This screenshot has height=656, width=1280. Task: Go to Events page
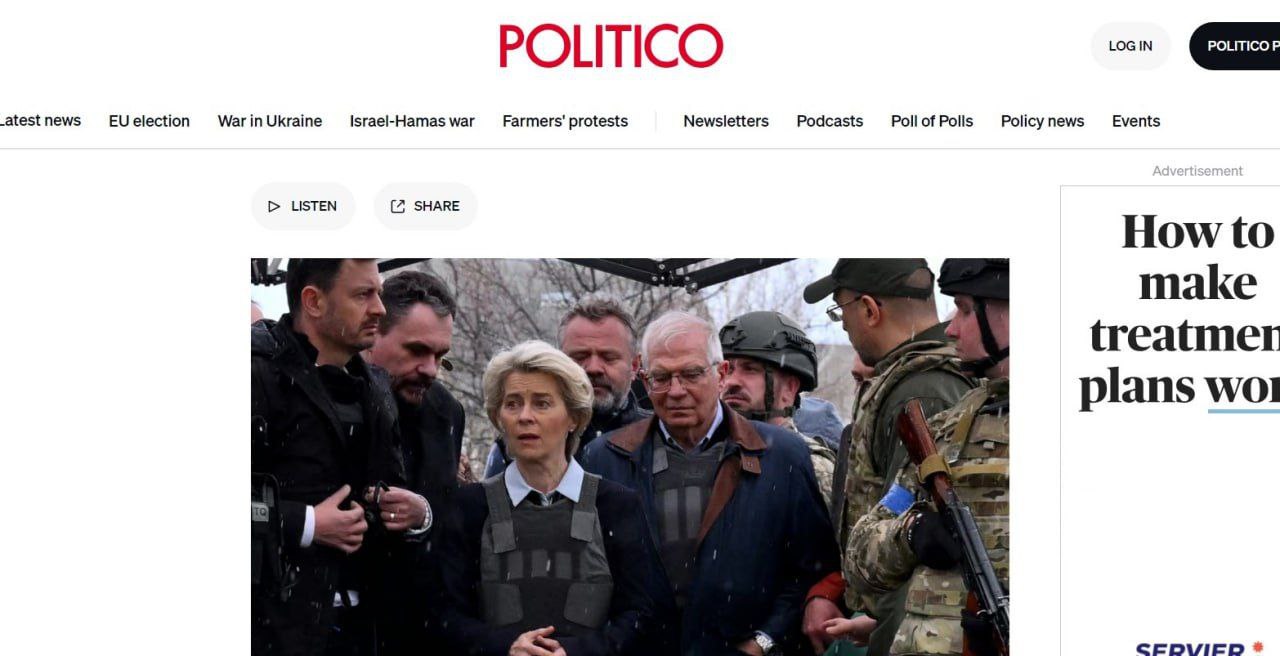(x=1136, y=121)
